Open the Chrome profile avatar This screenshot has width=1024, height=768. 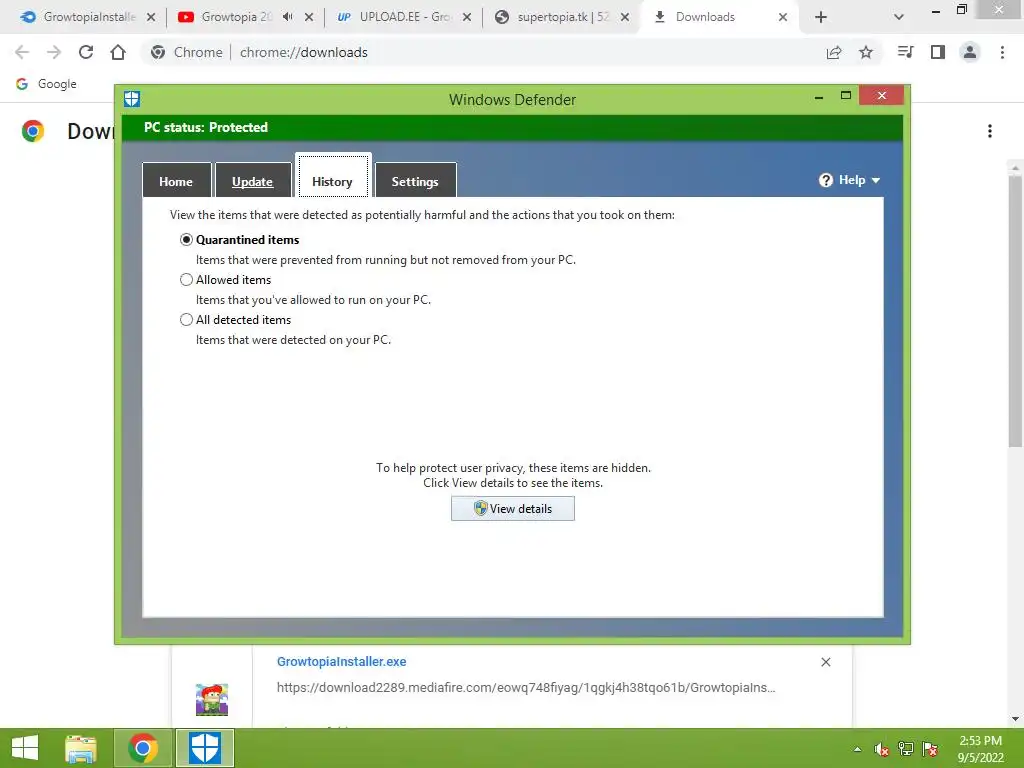tap(970, 52)
